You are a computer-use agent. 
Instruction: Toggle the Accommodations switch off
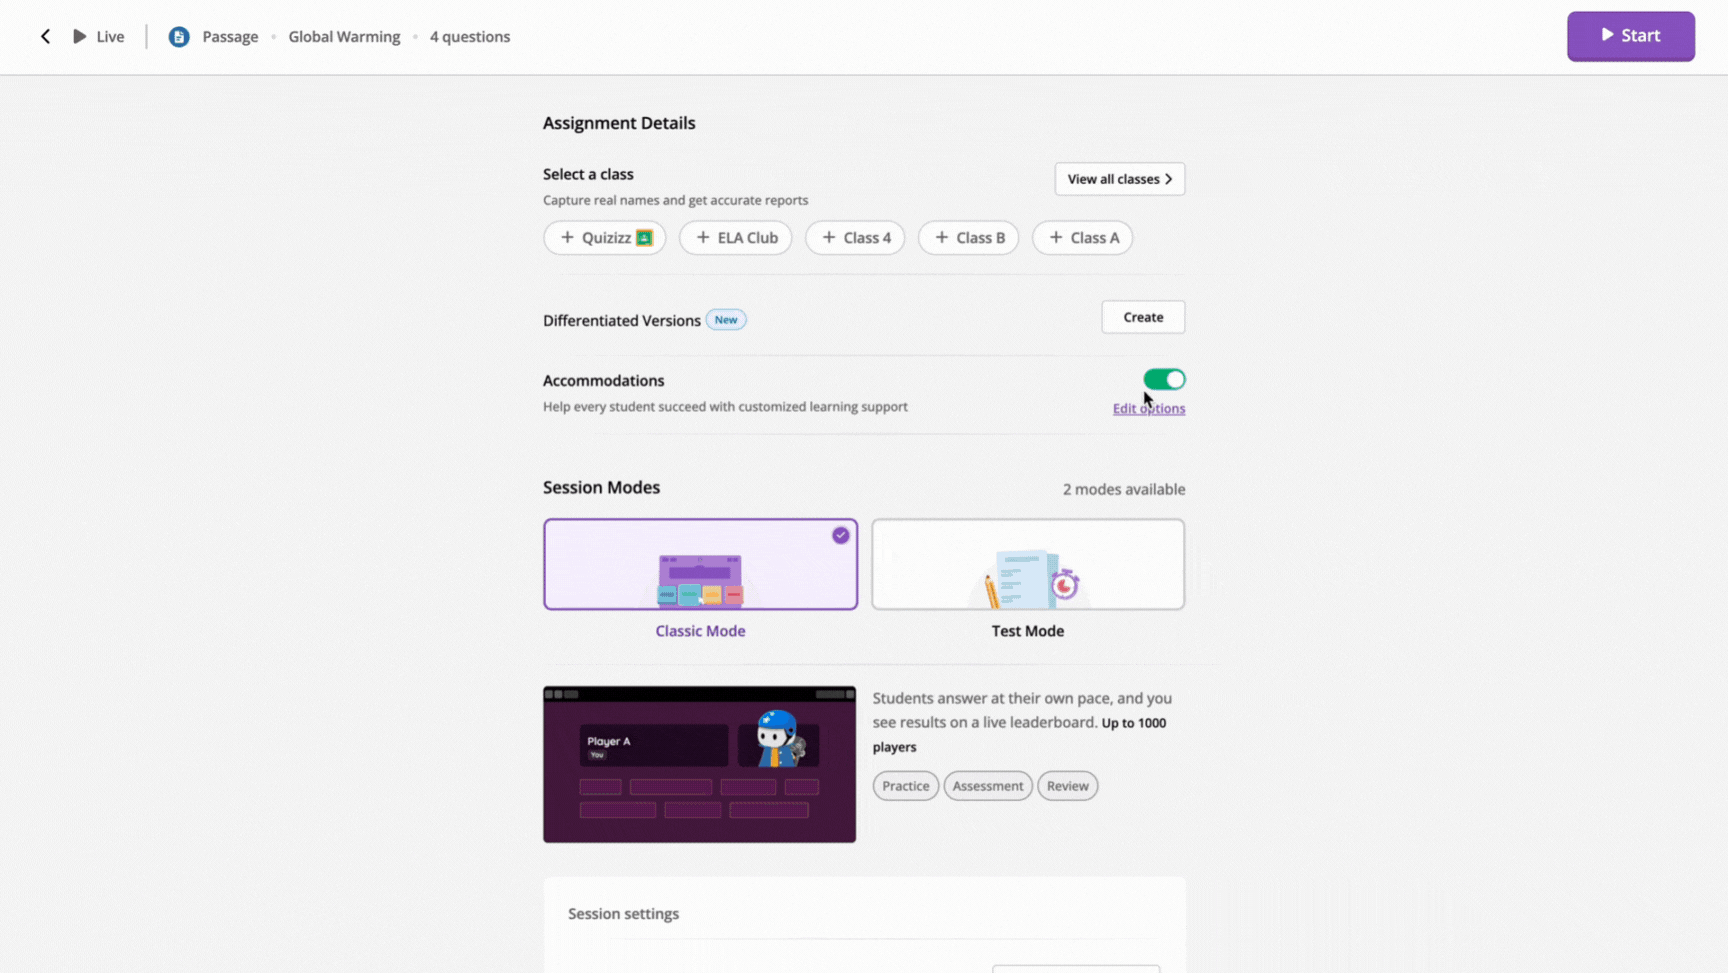(1164, 380)
